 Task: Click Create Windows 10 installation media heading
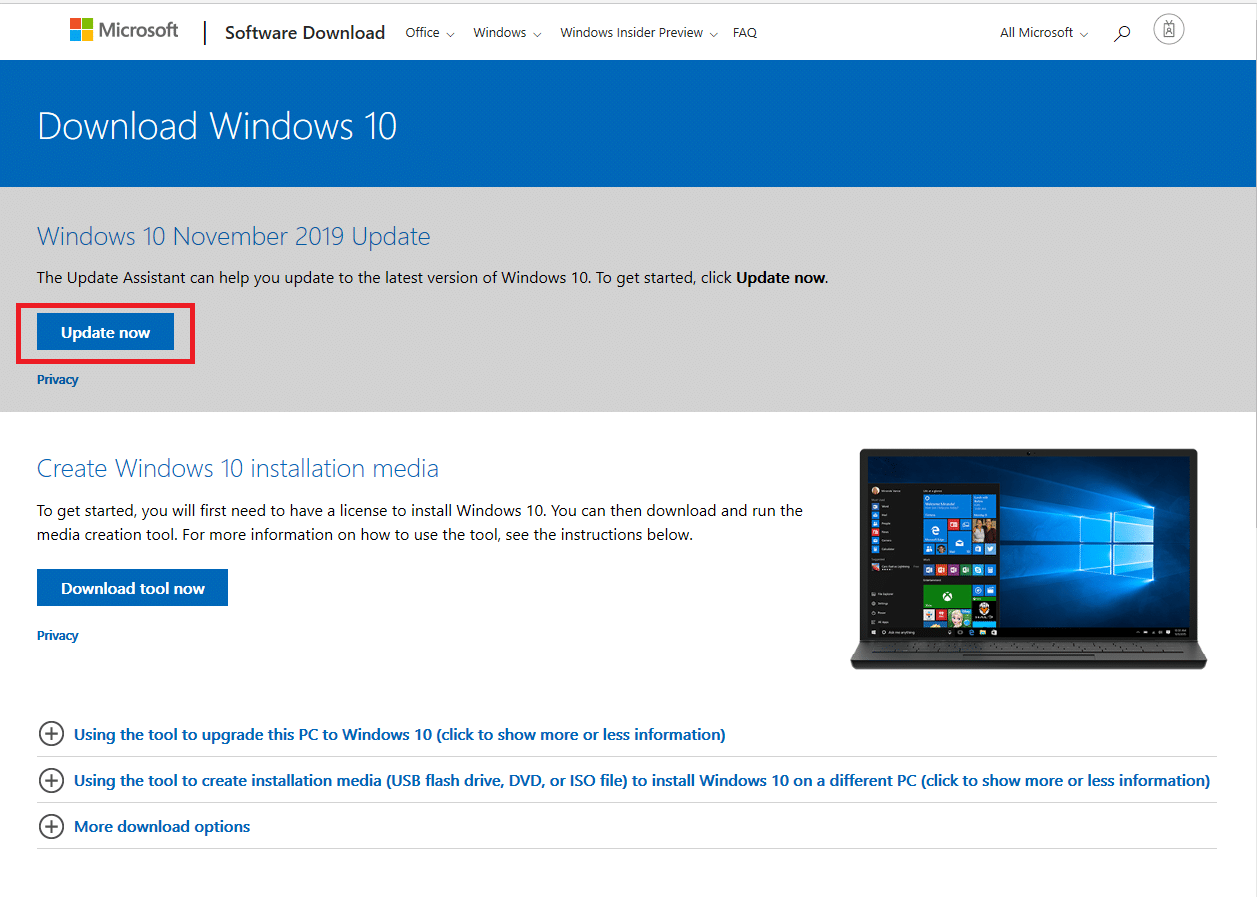(238, 468)
